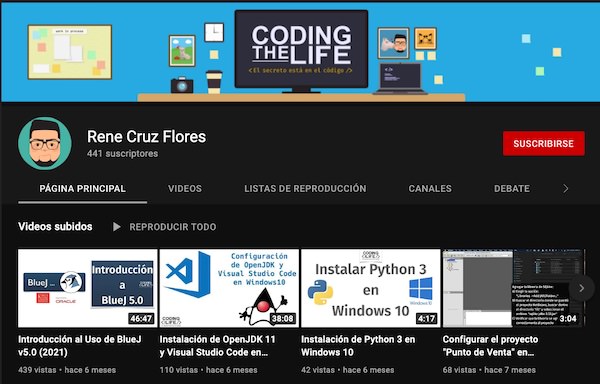Click the 441 suscriptores text
Viewport: 600px width, 384px height.
click(x=122, y=154)
